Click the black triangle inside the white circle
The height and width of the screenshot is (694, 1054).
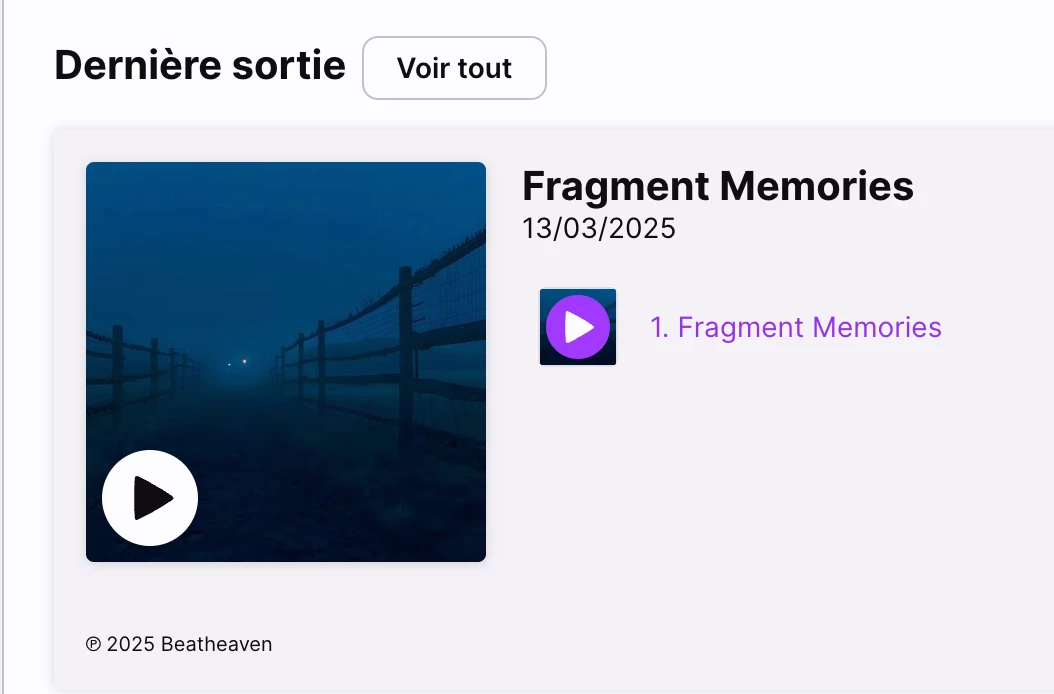[x=153, y=498]
